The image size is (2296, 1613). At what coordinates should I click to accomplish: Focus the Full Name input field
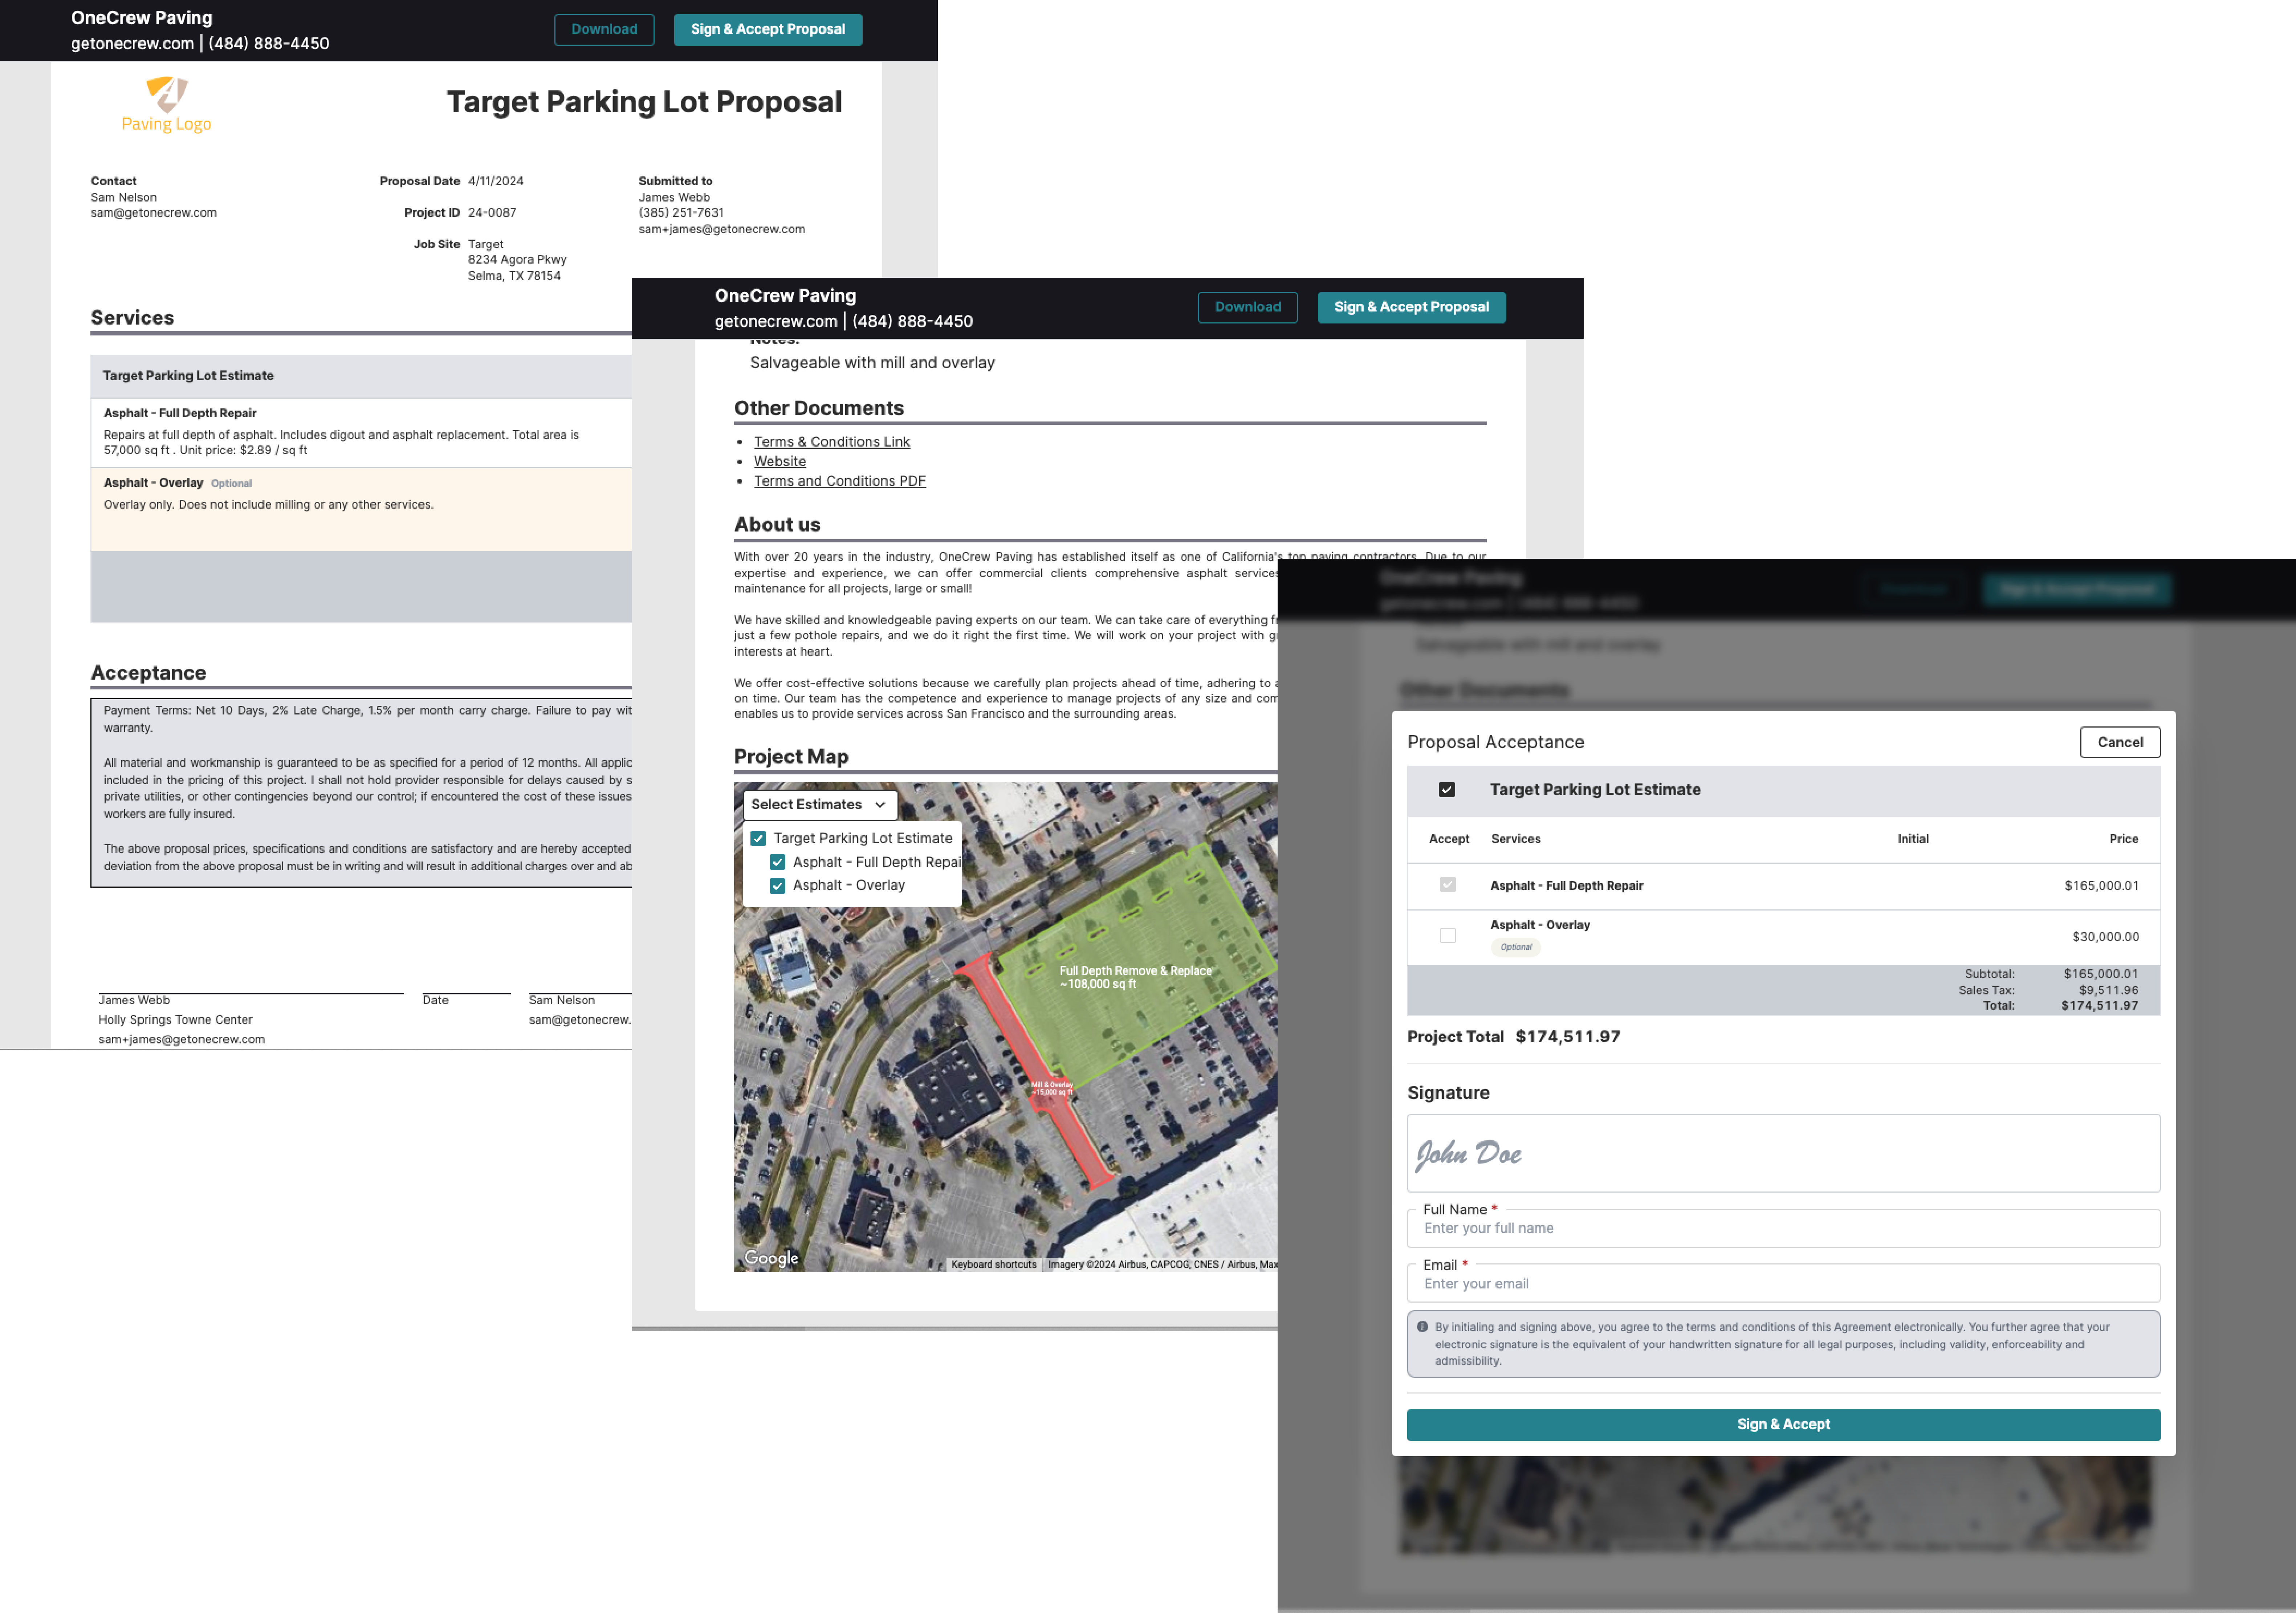click(x=1783, y=1228)
